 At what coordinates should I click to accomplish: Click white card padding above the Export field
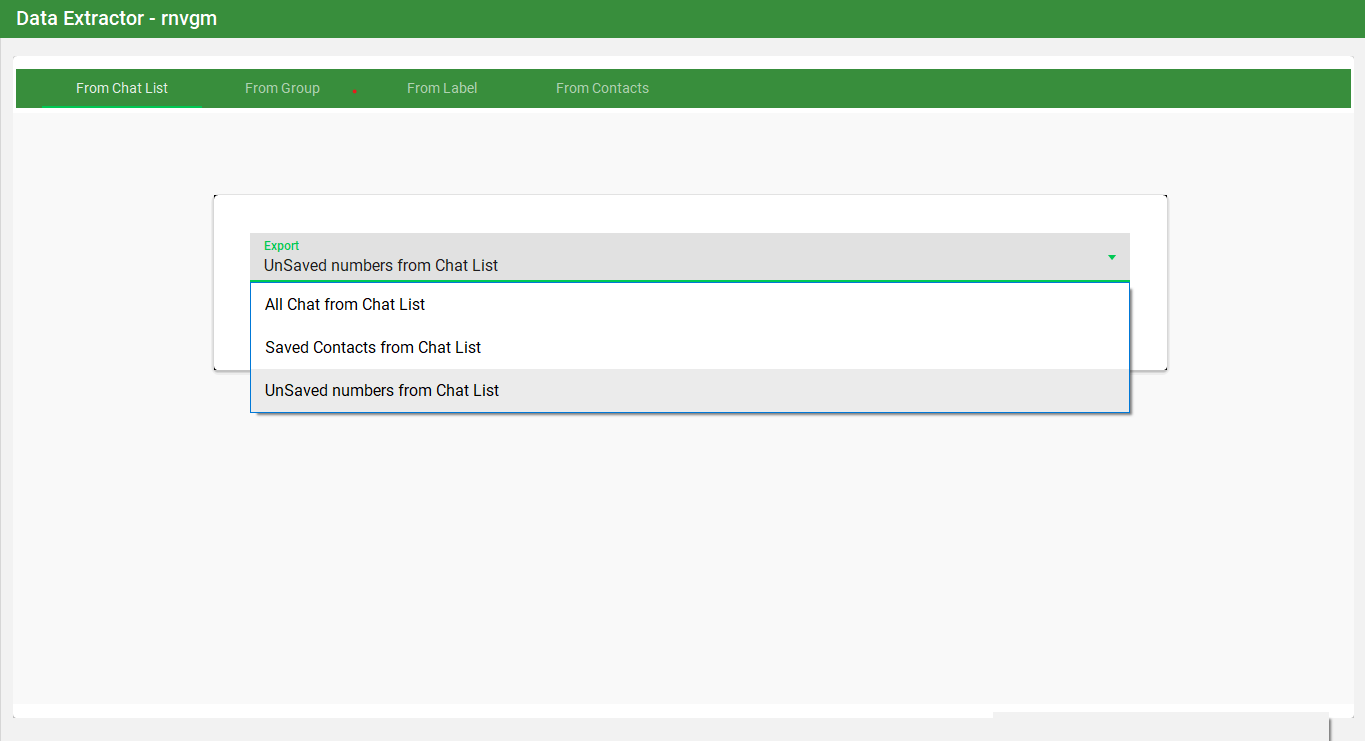coord(690,214)
